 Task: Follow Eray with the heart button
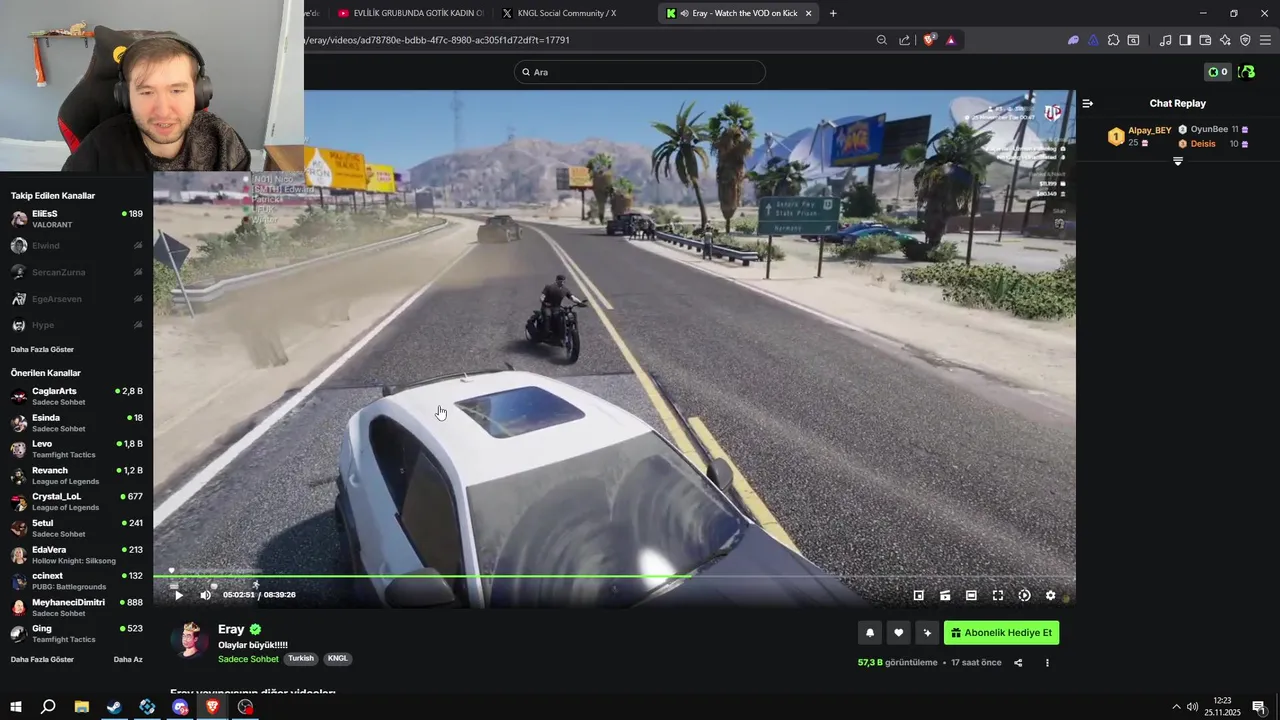coord(898,632)
